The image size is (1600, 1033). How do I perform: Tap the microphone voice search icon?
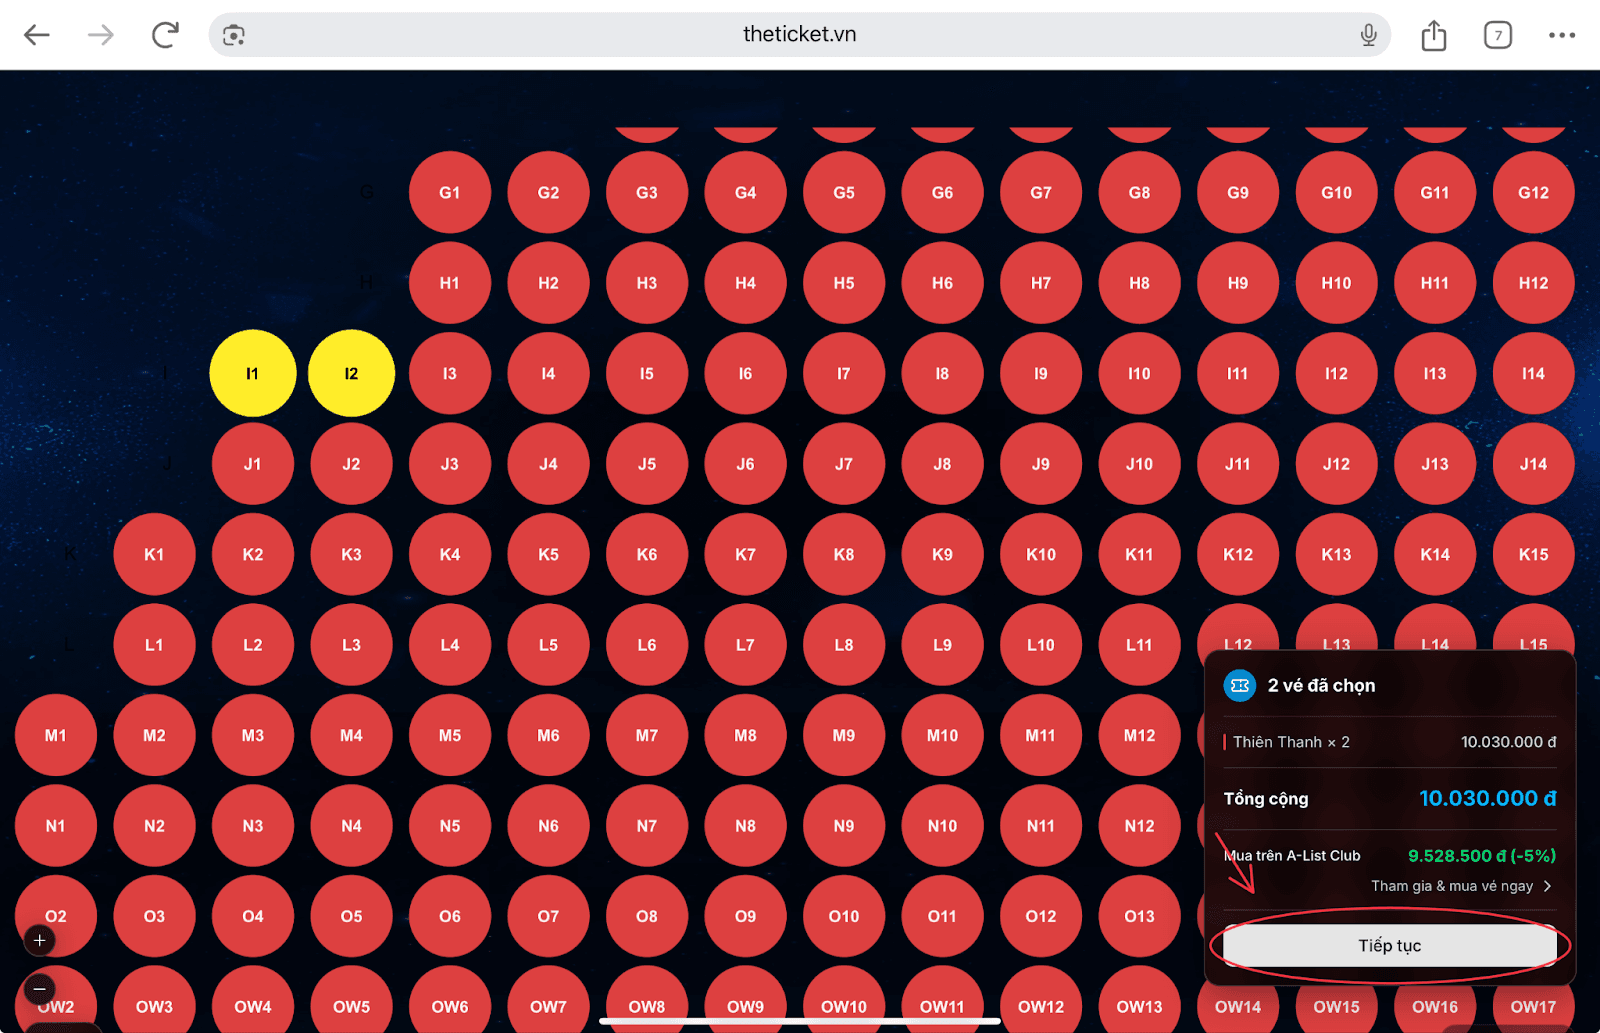(1368, 35)
